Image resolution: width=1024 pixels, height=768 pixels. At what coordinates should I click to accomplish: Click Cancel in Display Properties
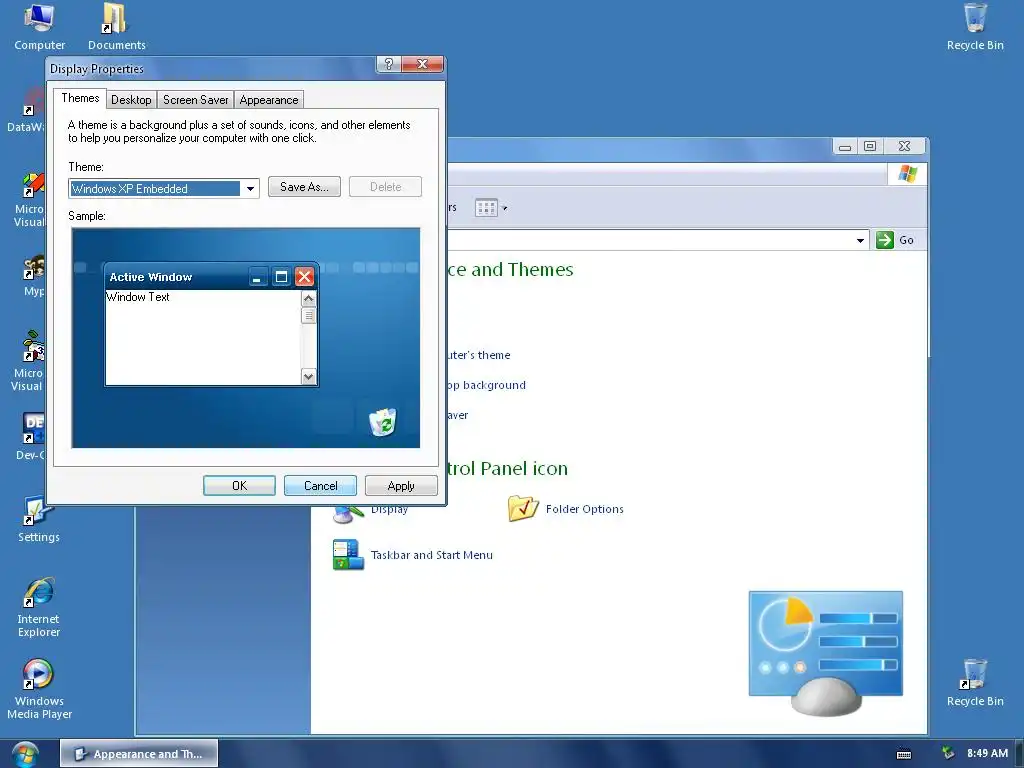coord(321,486)
